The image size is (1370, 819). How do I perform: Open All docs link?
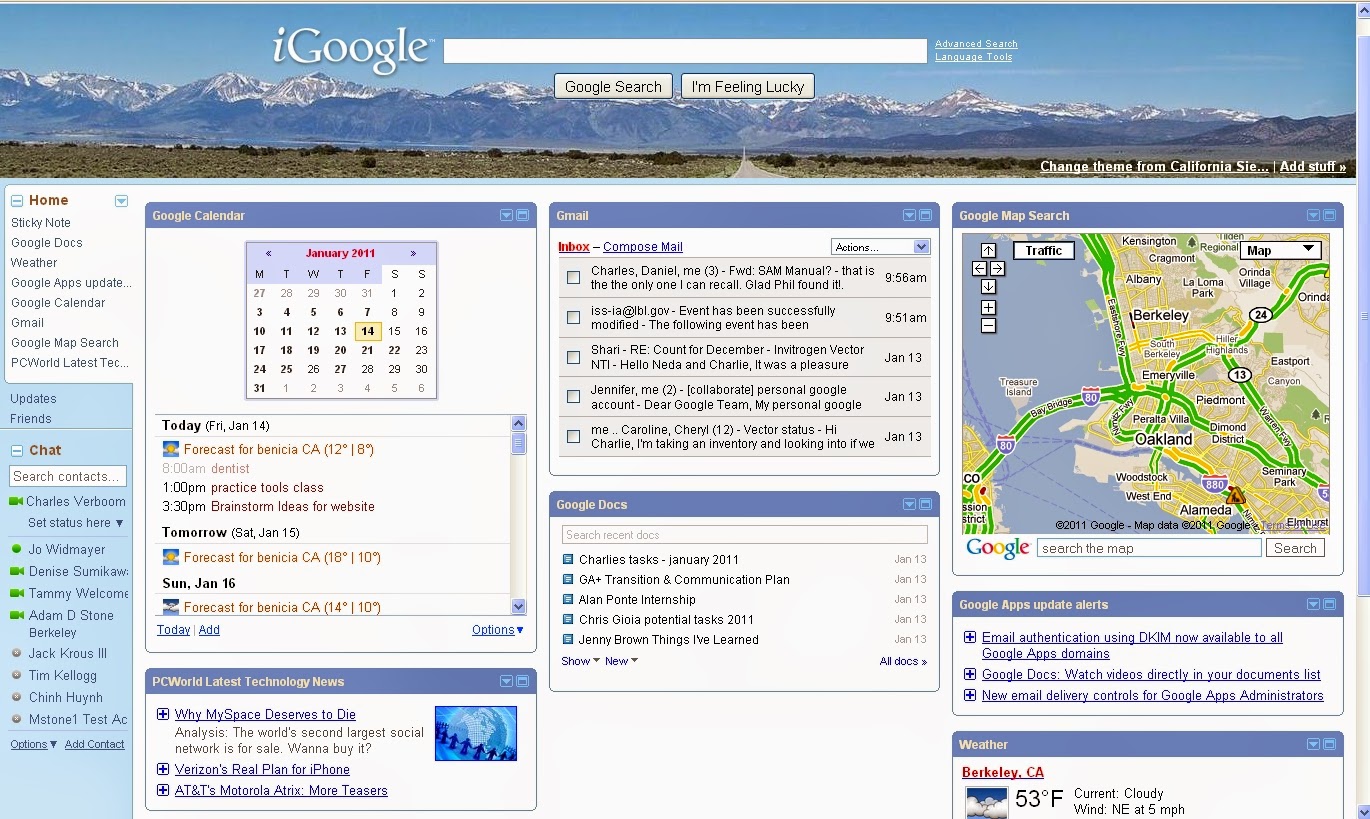pos(903,661)
